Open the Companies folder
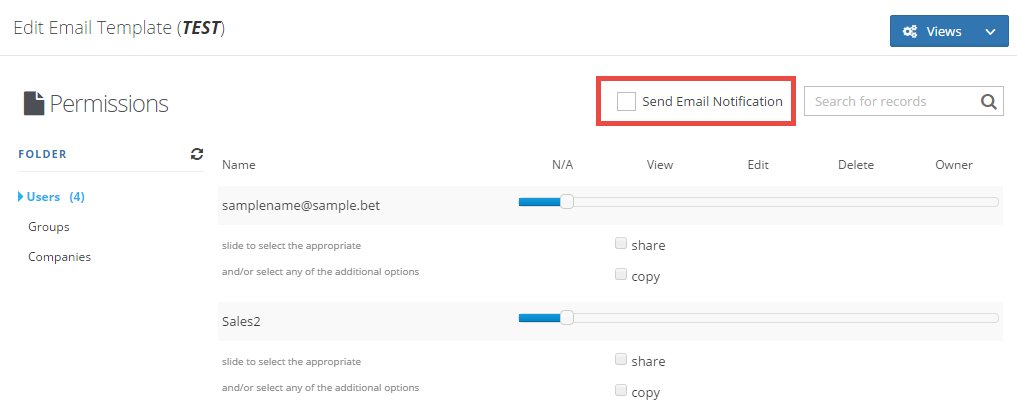The height and width of the screenshot is (410, 1017). pyautogui.click(x=59, y=257)
